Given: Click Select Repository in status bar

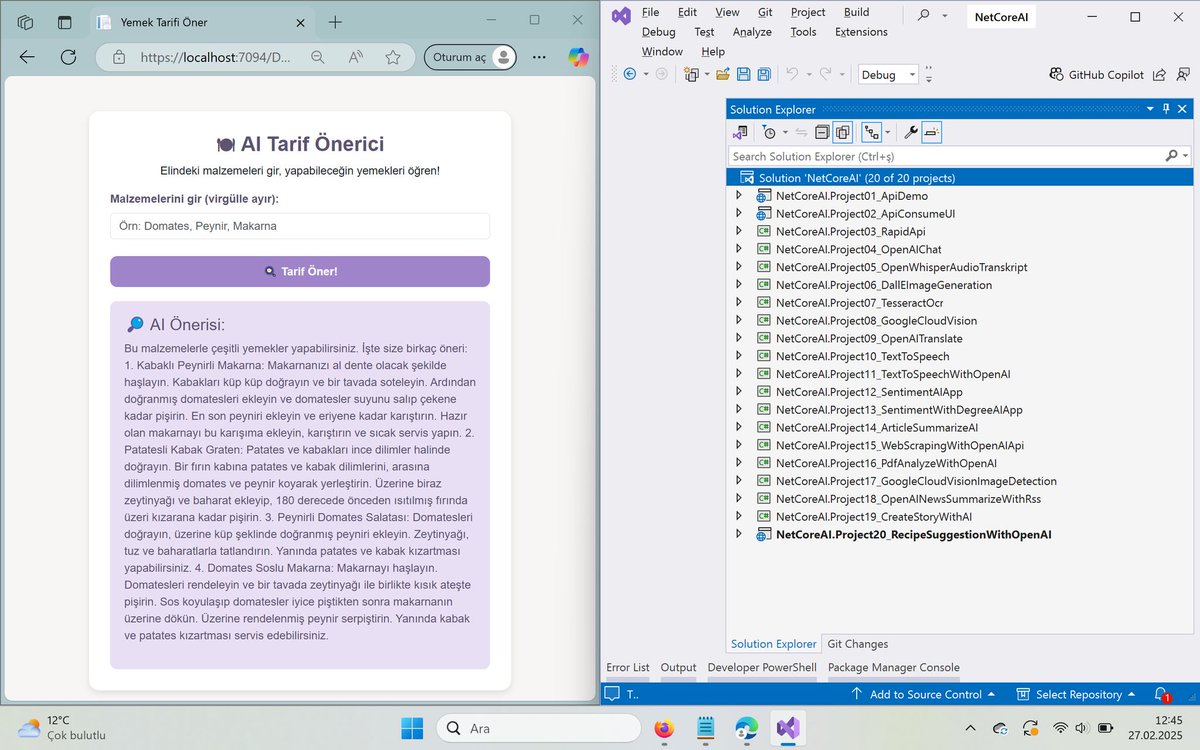Looking at the screenshot, I should click(1076, 694).
